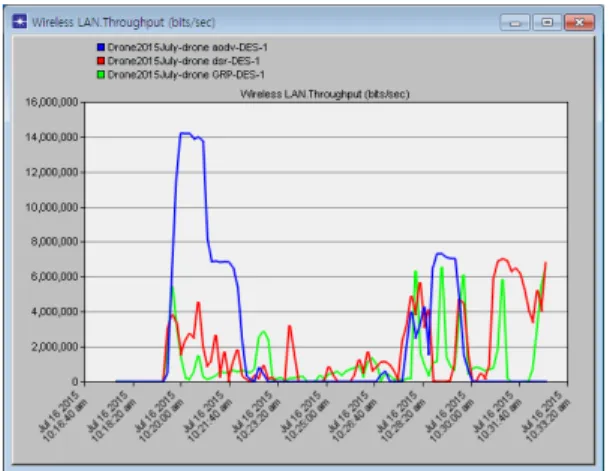Click the 16,000,000 y-axis label
The height and width of the screenshot is (471, 610).
click(52, 102)
